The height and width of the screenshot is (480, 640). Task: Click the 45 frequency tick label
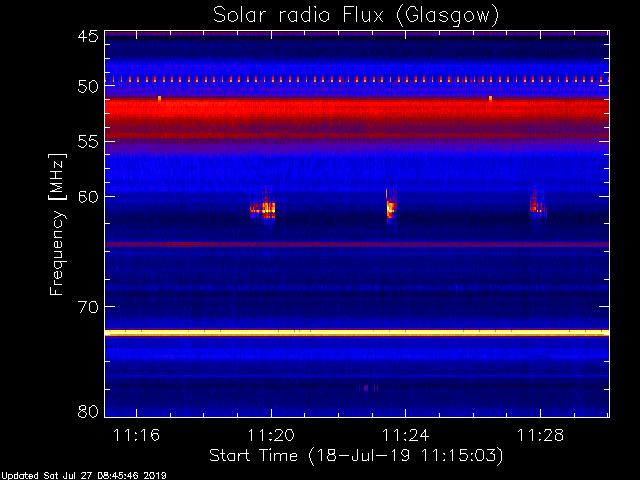coord(88,36)
